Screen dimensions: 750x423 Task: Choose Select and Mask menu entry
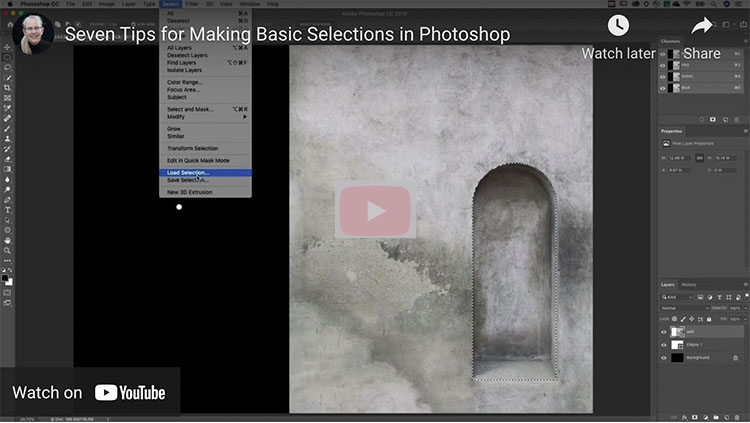[205, 109]
